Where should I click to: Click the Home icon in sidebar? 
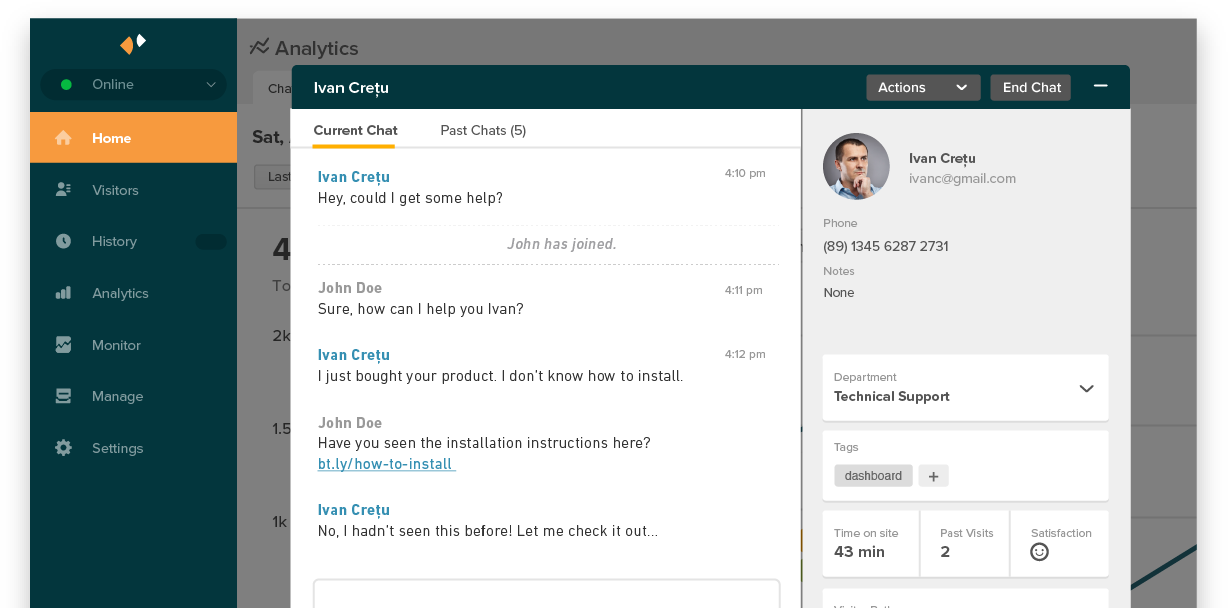click(63, 138)
